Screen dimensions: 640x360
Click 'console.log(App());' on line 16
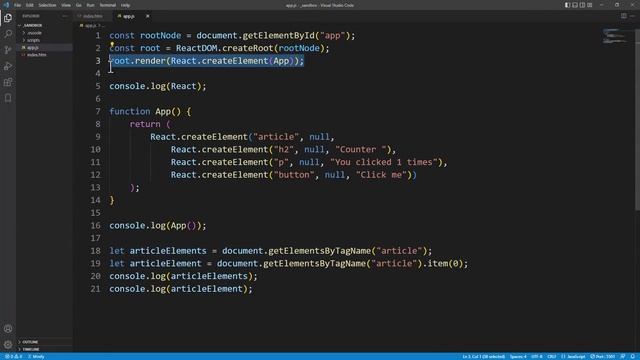point(158,225)
